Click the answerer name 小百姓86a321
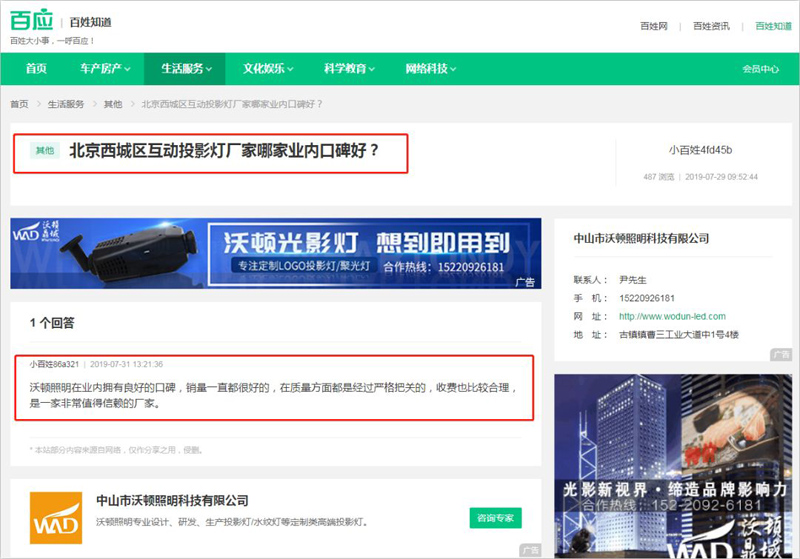This screenshot has width=800, height=559. click(54, 364)
